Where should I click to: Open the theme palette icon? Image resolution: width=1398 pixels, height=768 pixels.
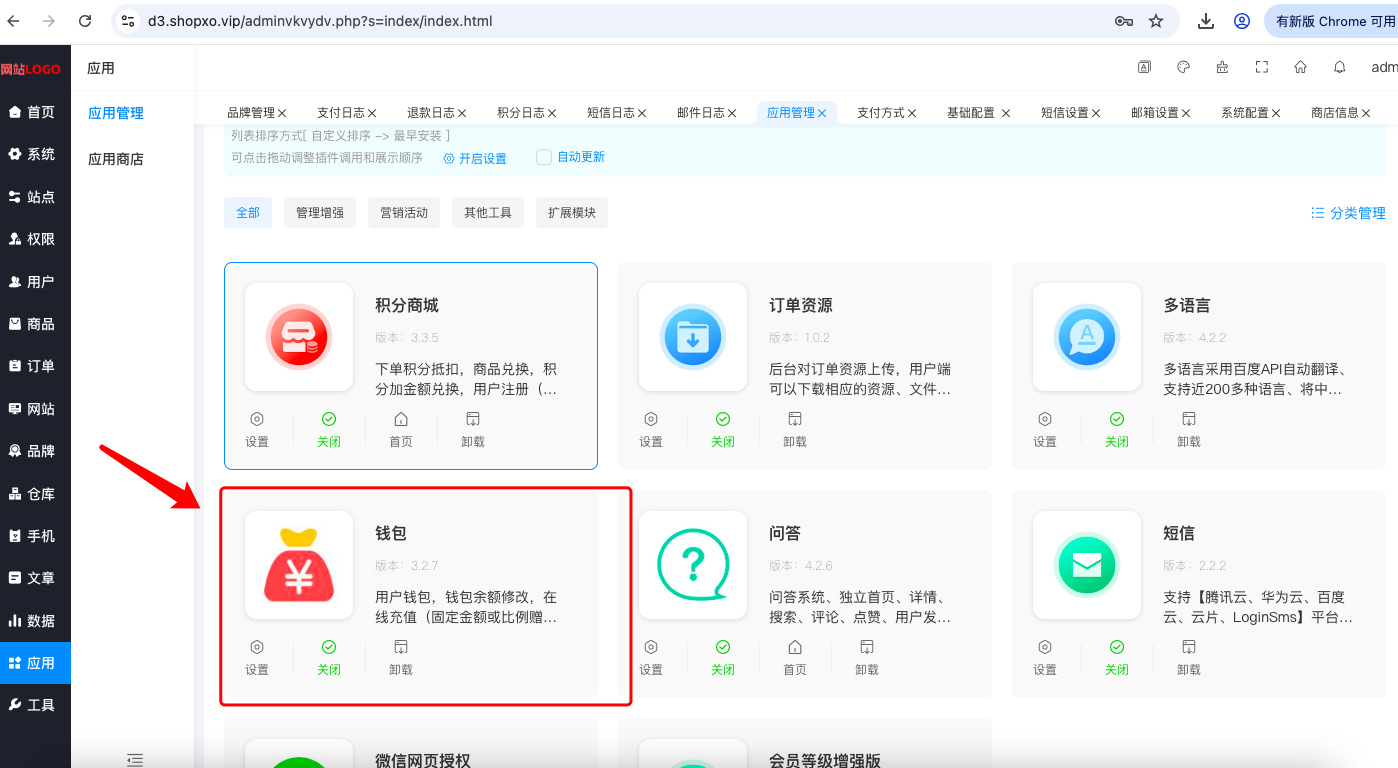[x=1183, y=67]
